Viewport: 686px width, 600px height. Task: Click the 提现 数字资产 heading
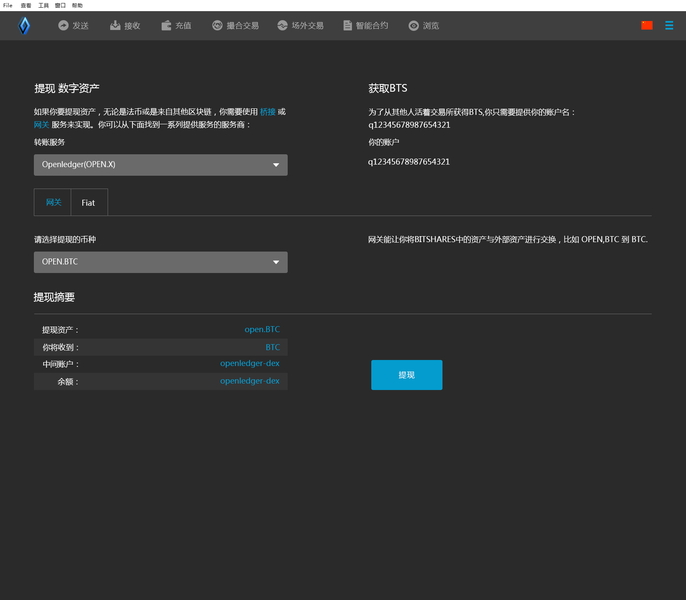67,88
